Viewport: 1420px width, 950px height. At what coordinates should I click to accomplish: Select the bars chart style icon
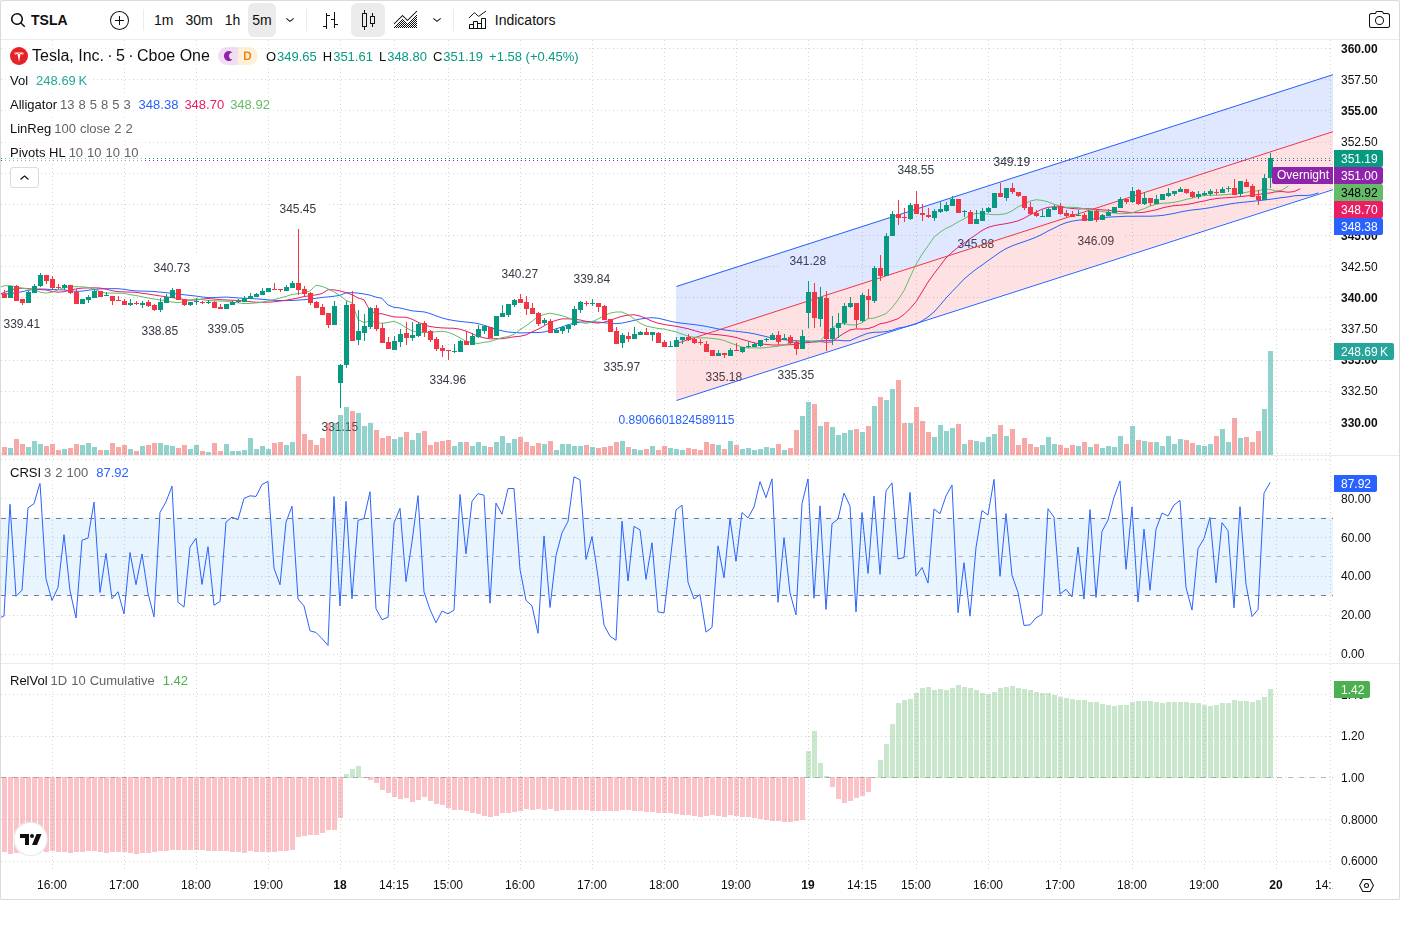point(331,20)
